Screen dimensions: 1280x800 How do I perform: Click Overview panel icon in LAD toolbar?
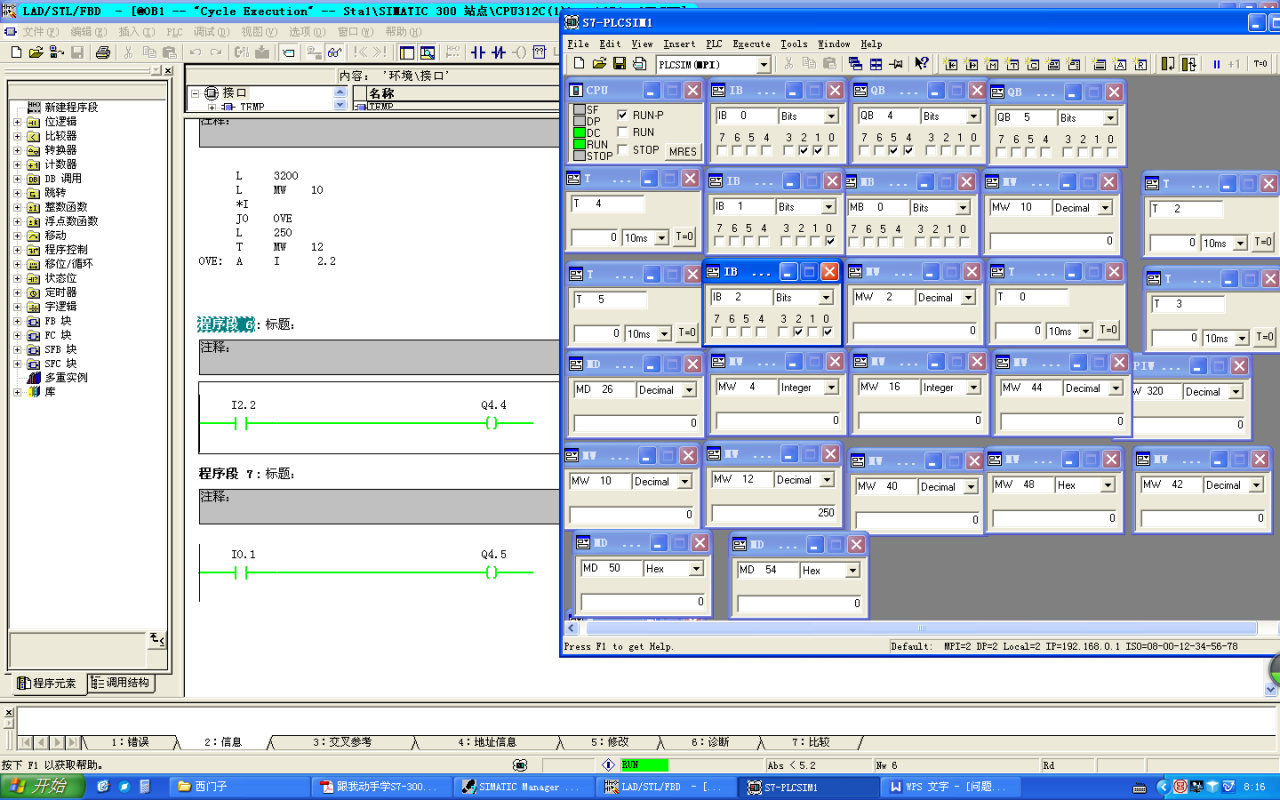pos(406,52)
